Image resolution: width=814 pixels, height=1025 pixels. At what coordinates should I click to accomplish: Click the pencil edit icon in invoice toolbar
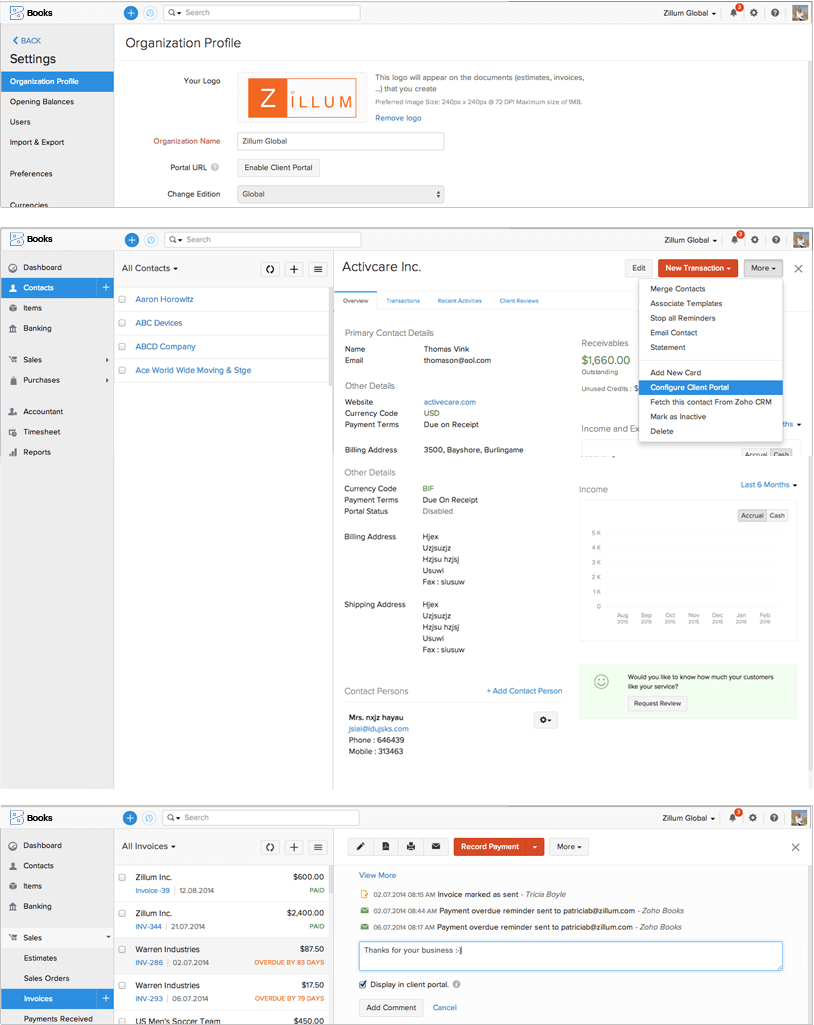[360, 846]
